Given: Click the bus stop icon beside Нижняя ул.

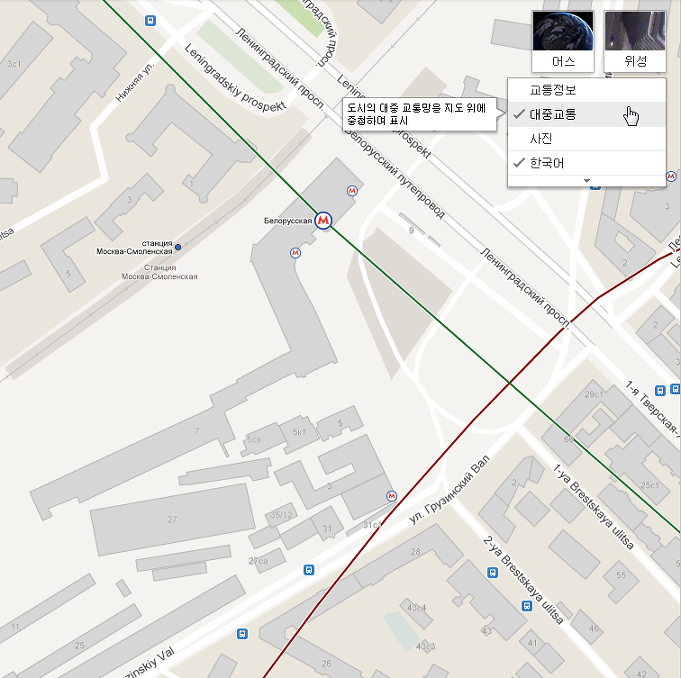Looking at the screenshot, I should (150, 20).
